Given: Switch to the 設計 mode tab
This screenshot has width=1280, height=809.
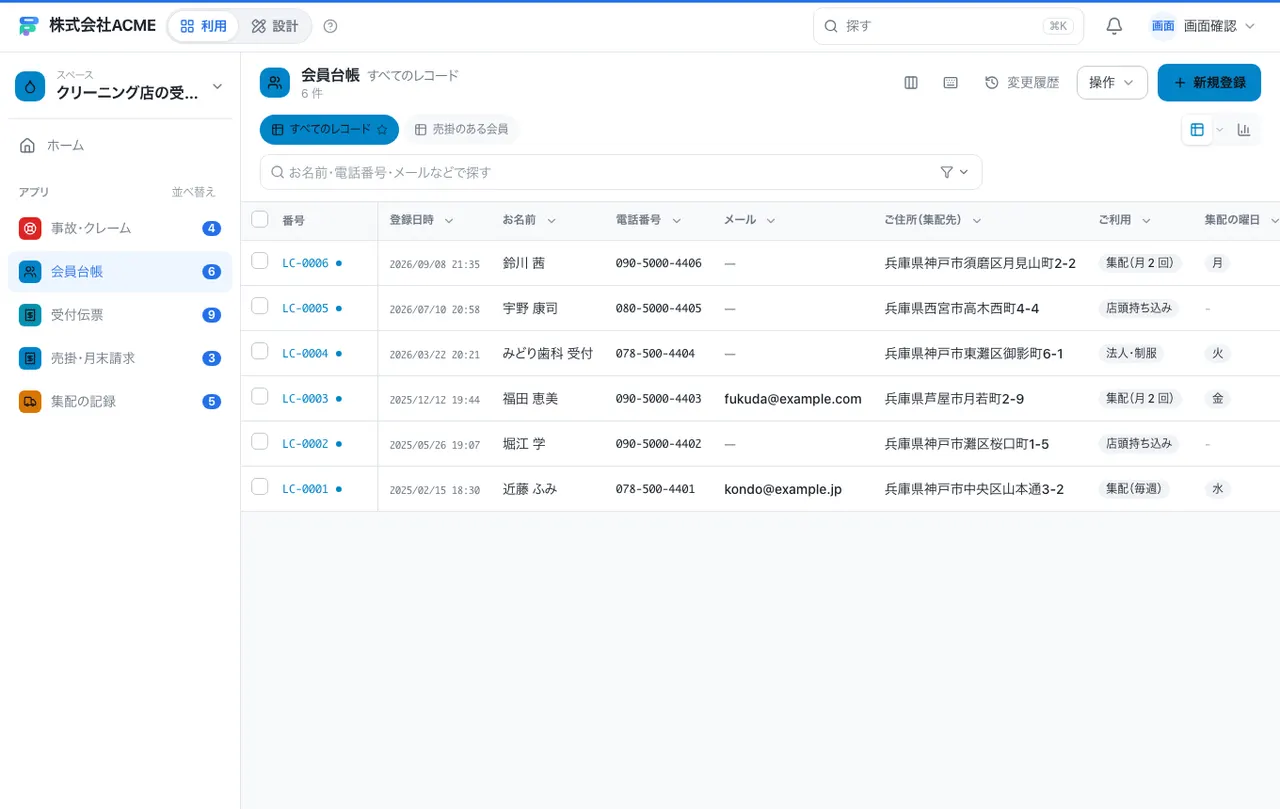Looking at the screenshot, I should click(275, 26).
